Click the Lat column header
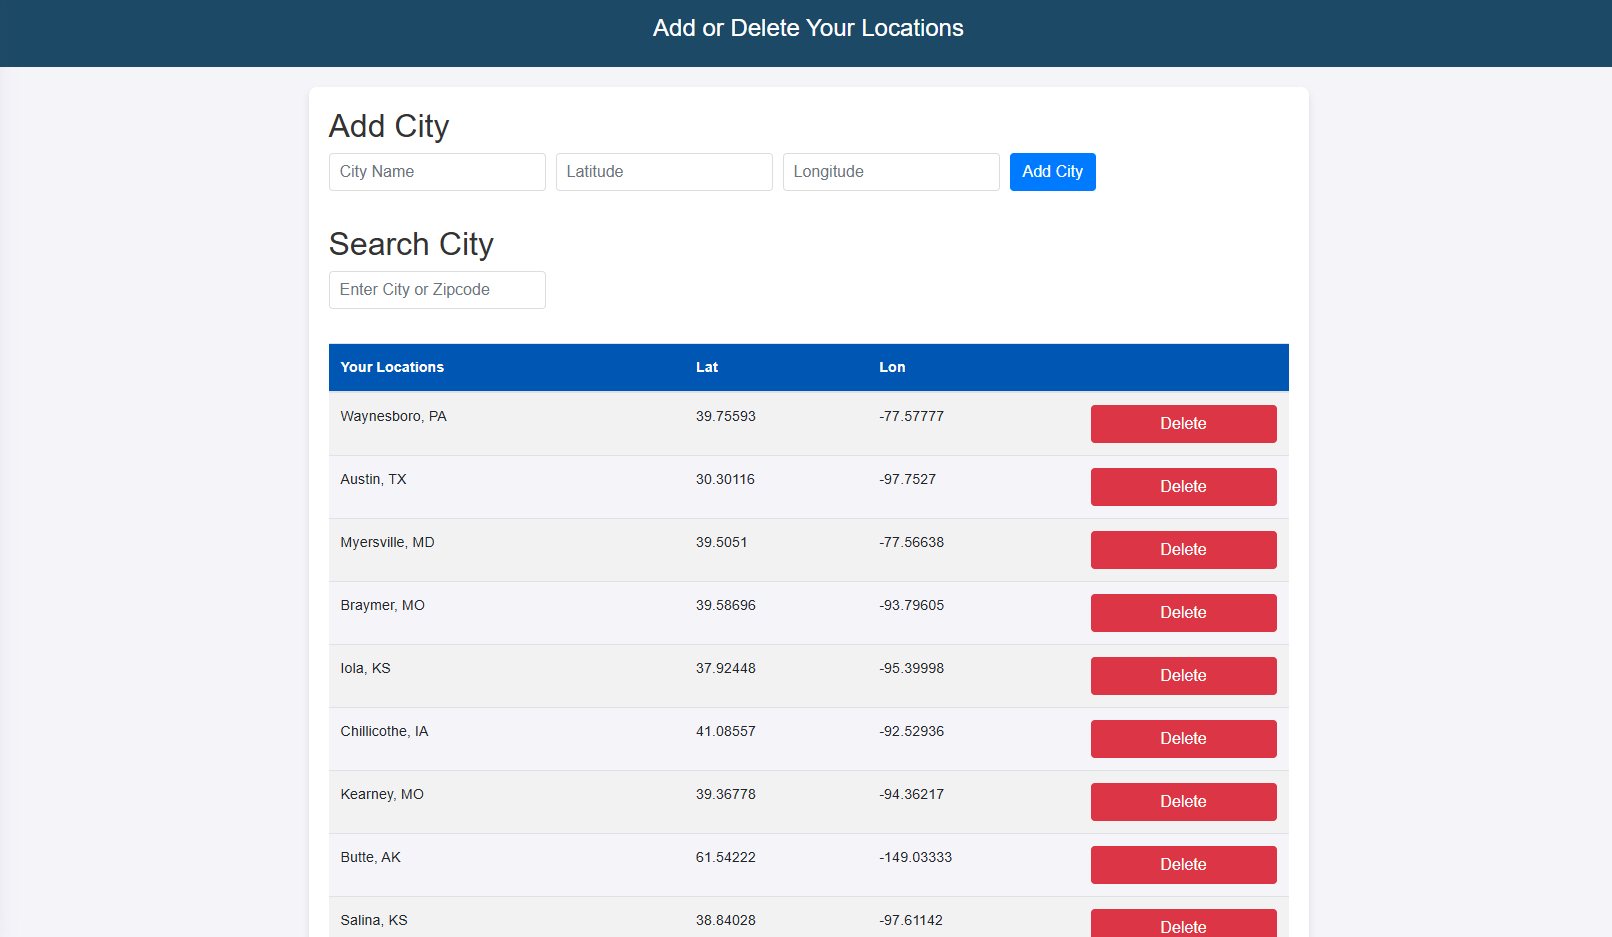Viewport: 1612px width, 937px height. coord(707,367)
